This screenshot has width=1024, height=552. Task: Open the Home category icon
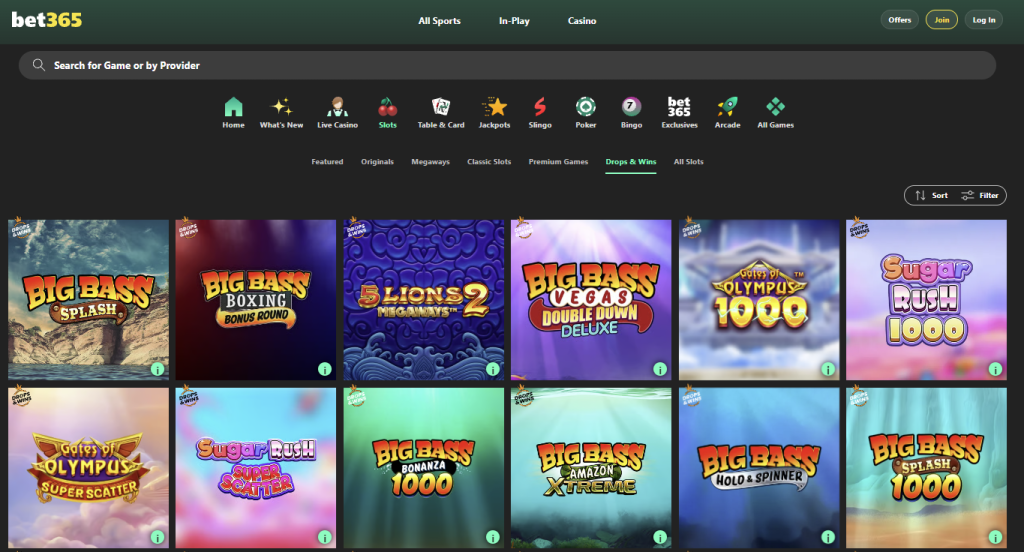pyautogui.click(x=233, y=106)
